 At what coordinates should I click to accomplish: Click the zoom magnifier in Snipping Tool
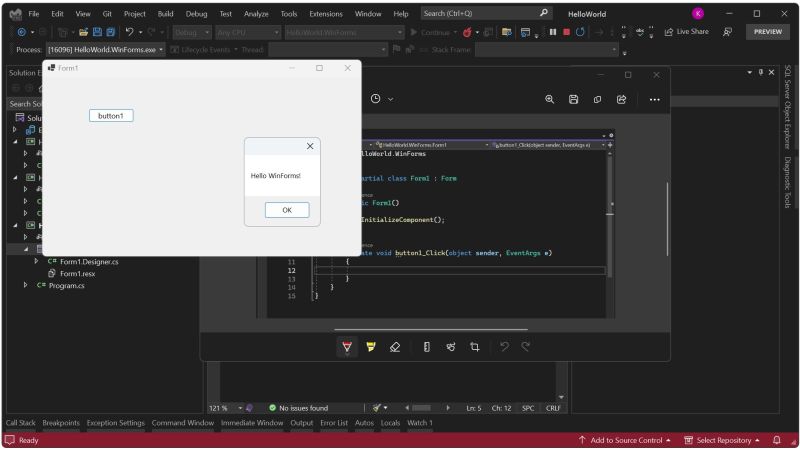pyautogui.click(x=549, y=99)
